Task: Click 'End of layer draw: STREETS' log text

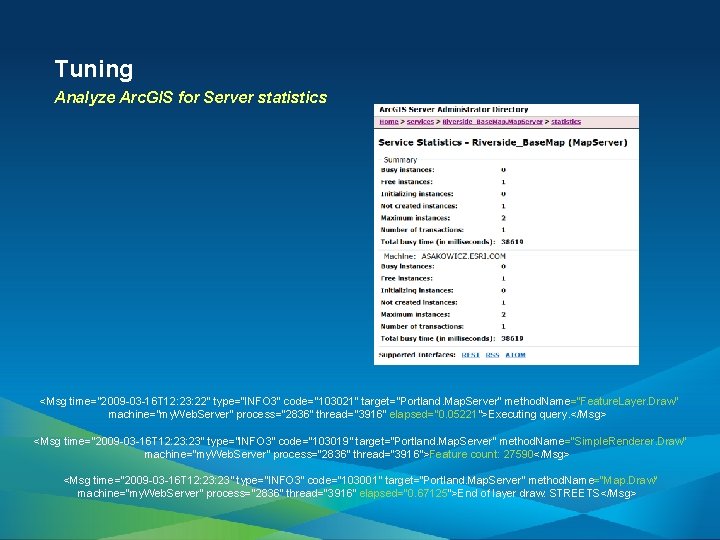Action: [x=528, y=494]
